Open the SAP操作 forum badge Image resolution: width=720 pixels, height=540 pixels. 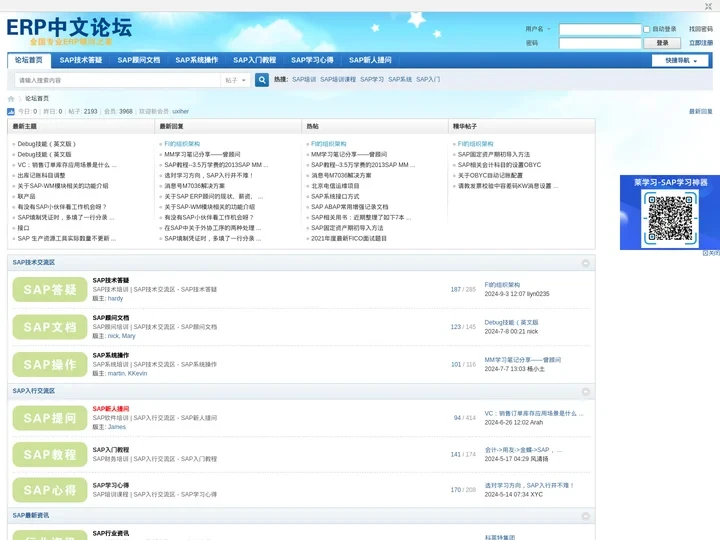point(50,365)
